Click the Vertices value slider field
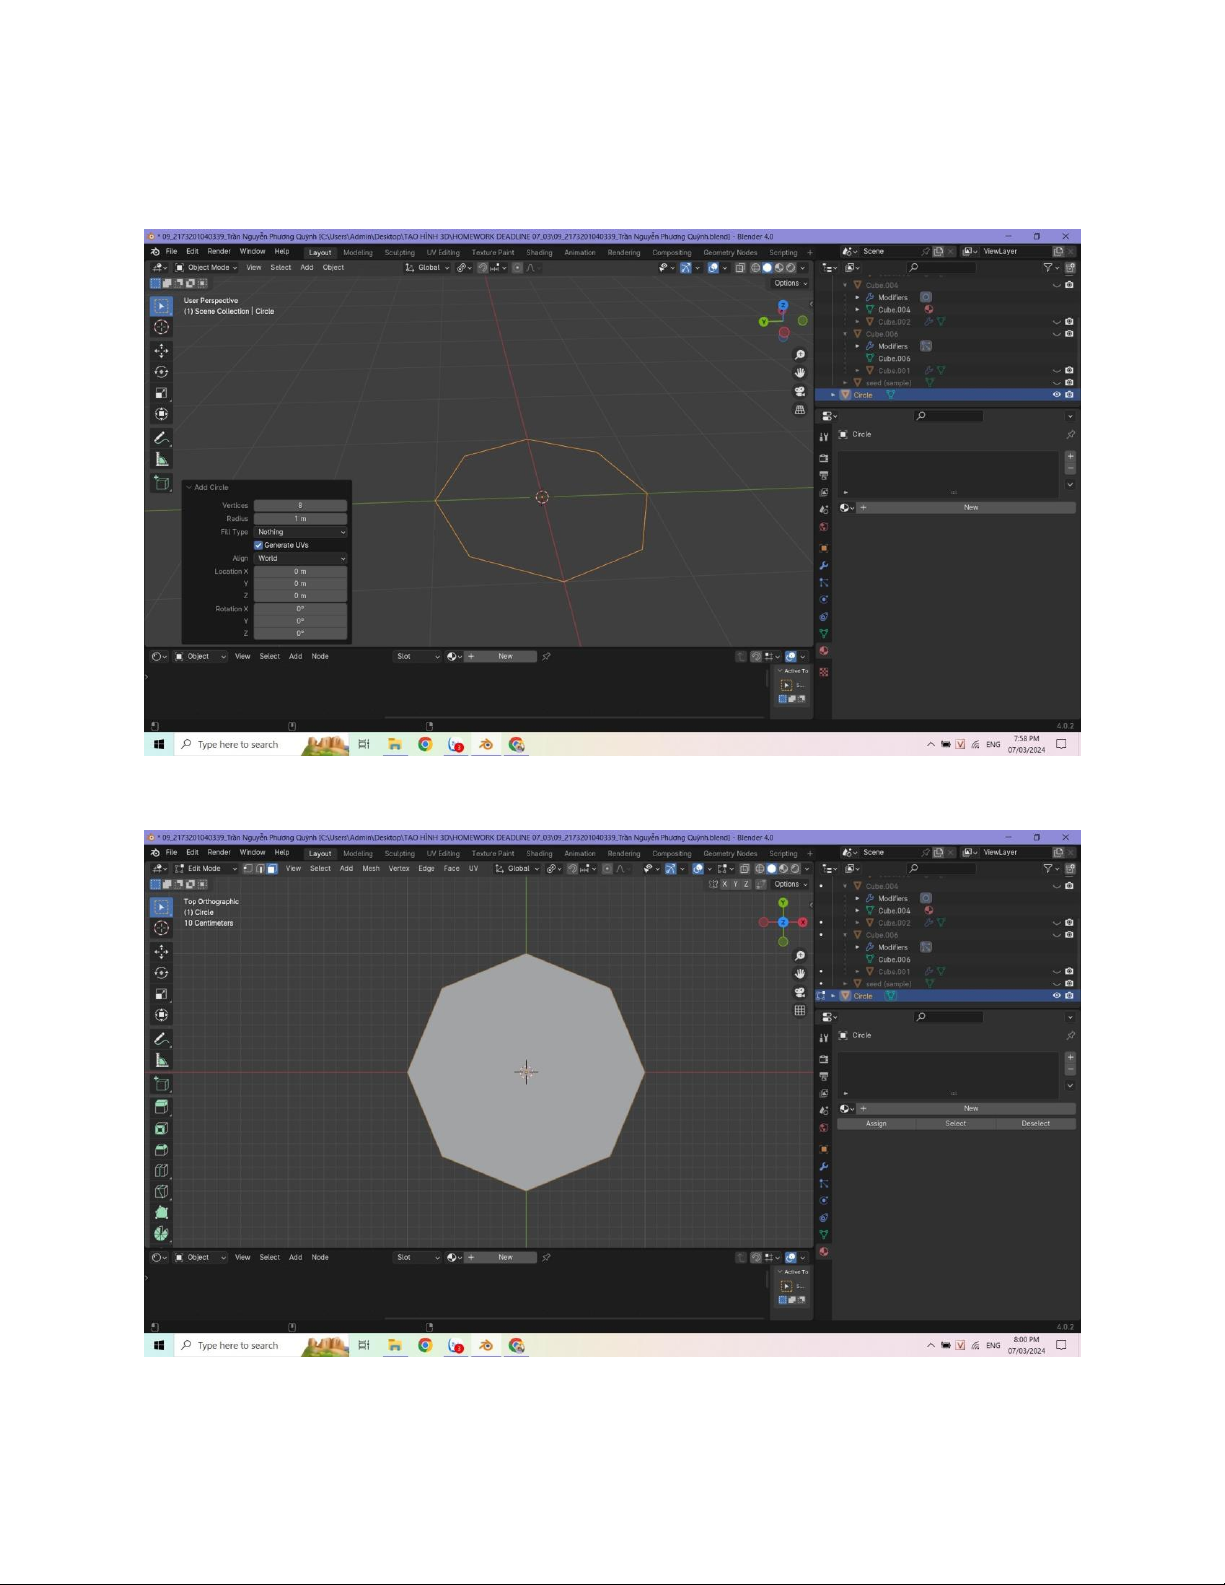 point(300,506)
